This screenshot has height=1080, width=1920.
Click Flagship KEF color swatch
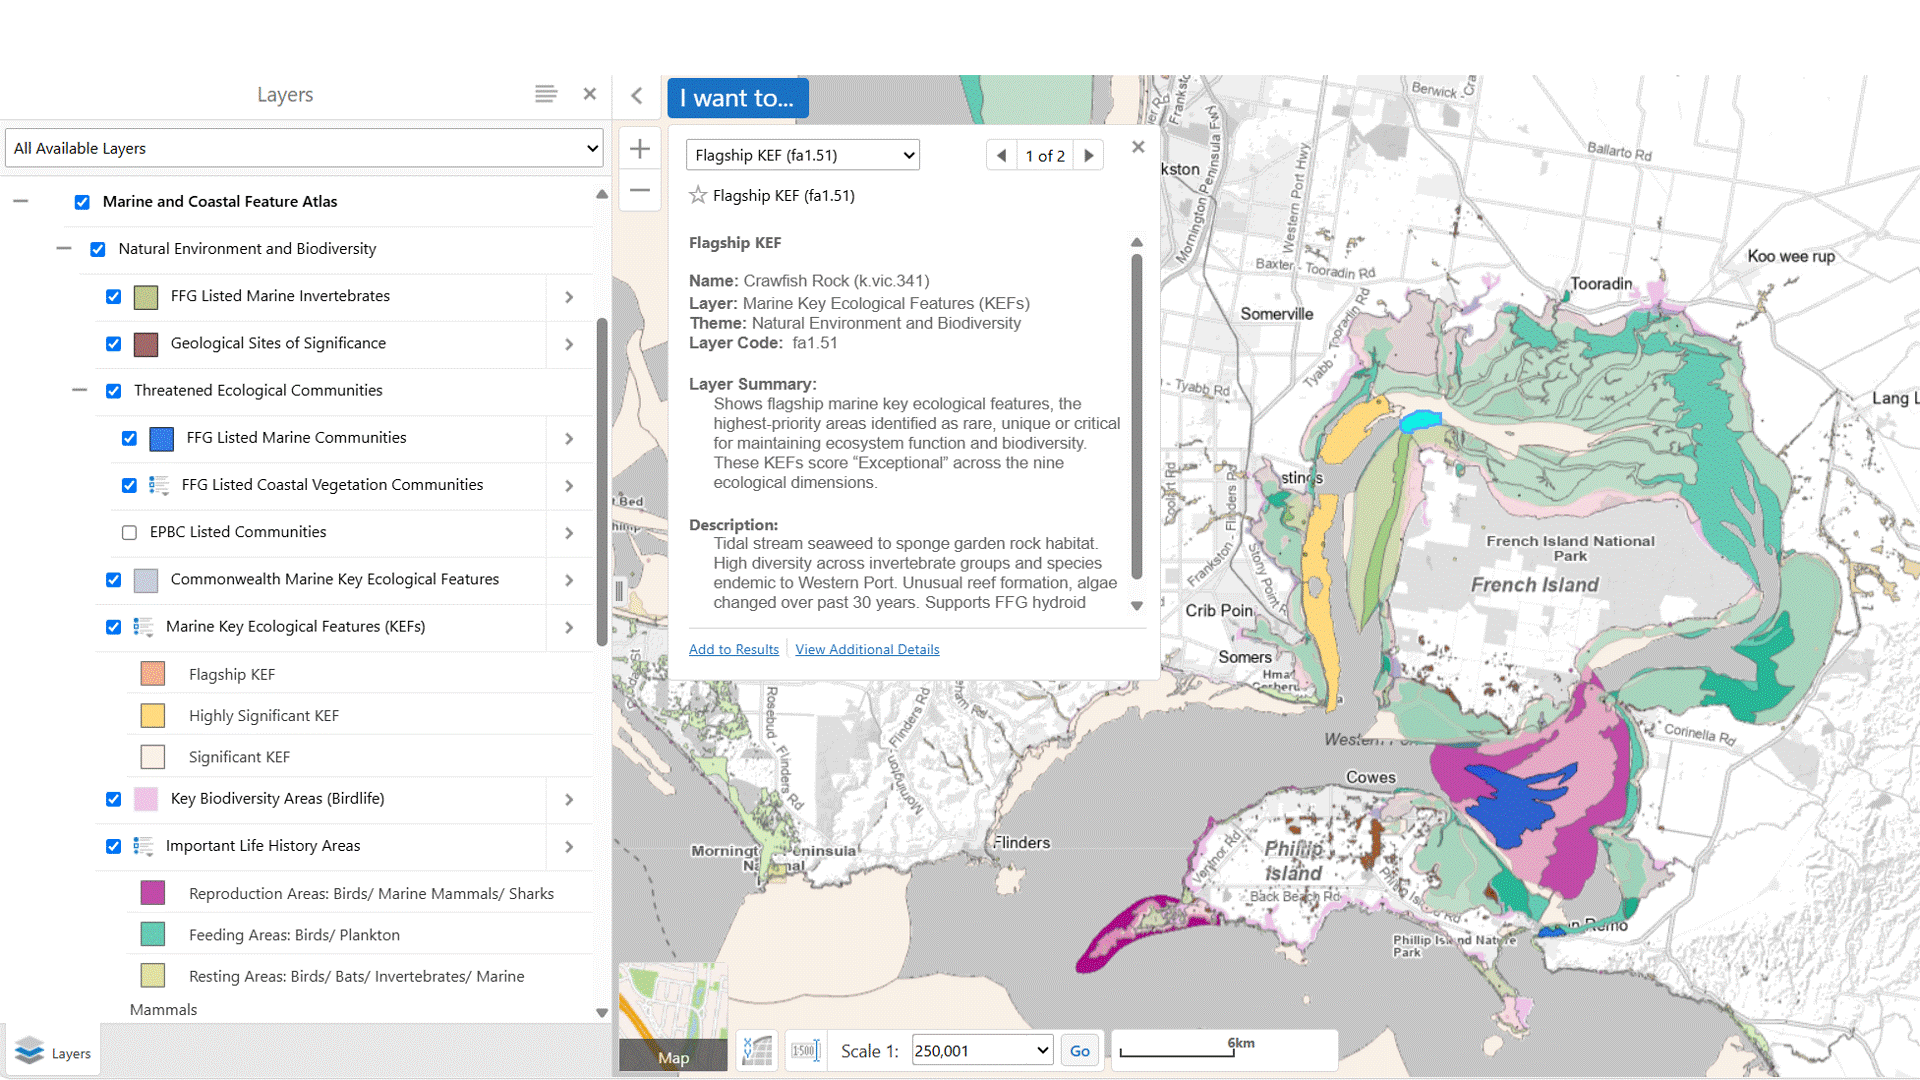pos(153,674)
